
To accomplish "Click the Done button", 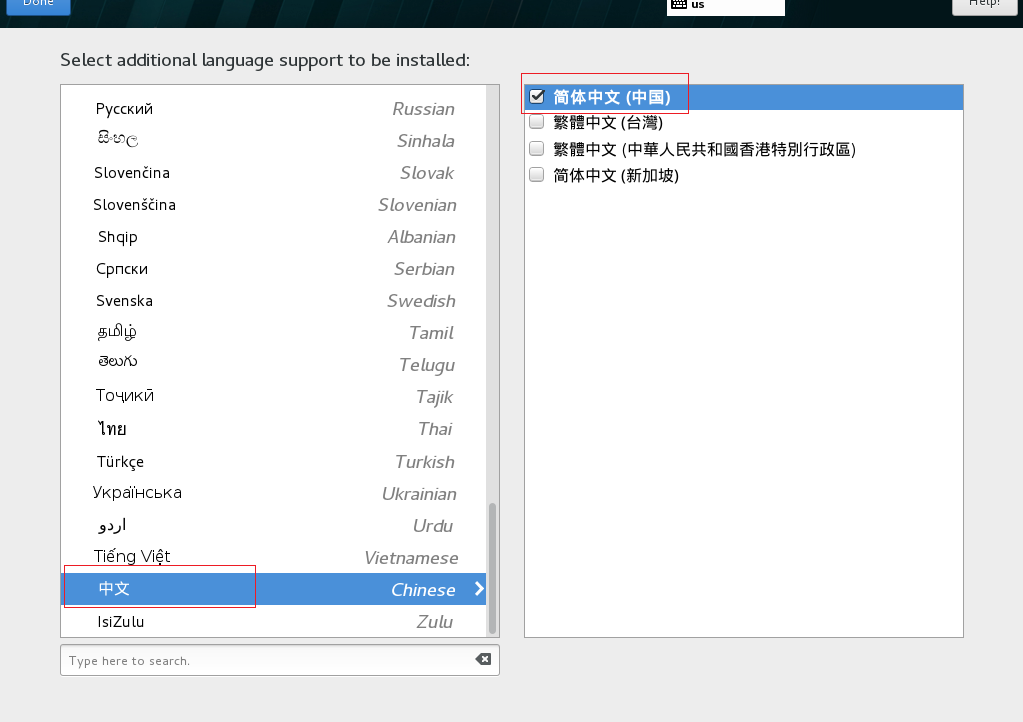I will pos(38,5).
